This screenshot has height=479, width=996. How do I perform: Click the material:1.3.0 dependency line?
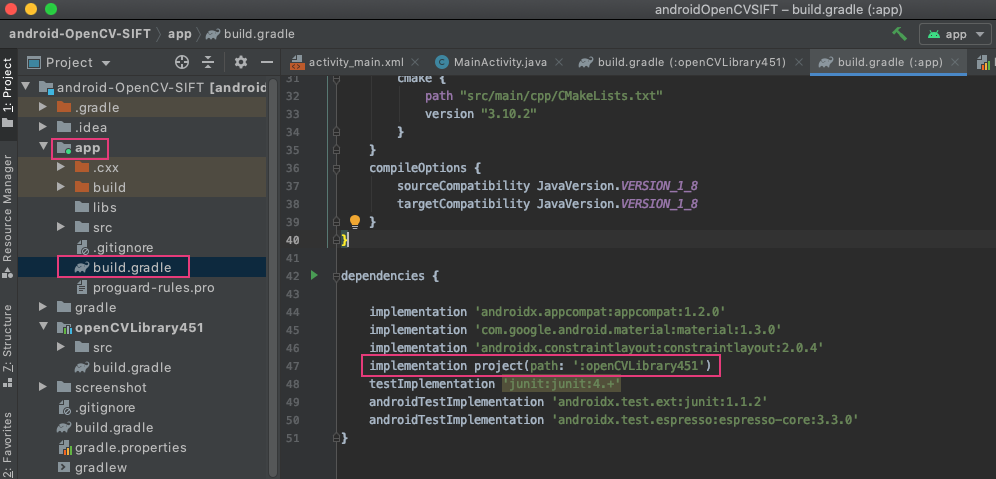(575, 330)
